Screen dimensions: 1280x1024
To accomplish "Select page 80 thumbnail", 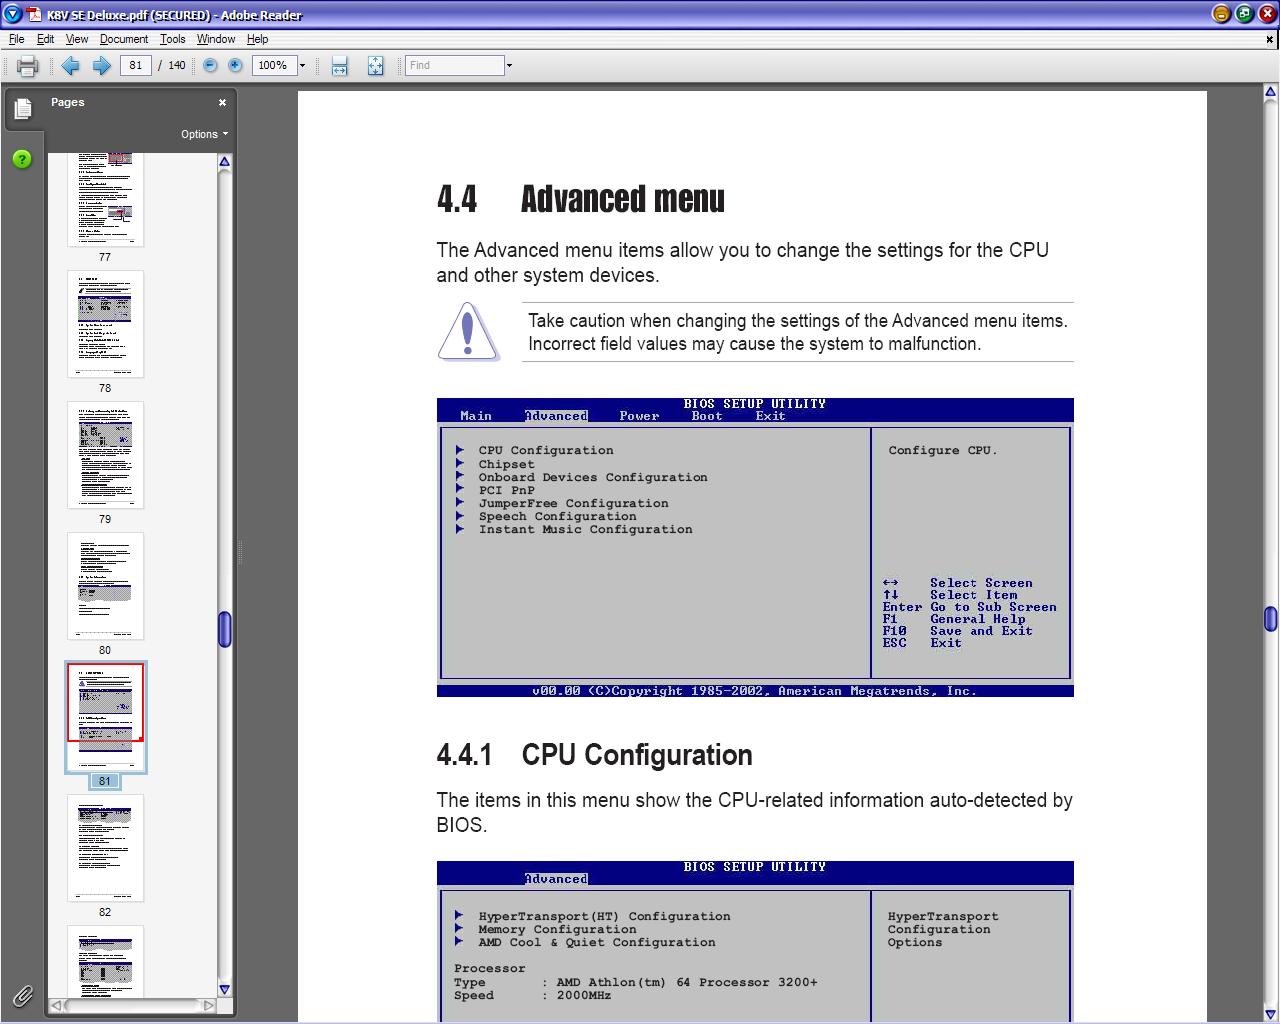I will coord(105,586).
